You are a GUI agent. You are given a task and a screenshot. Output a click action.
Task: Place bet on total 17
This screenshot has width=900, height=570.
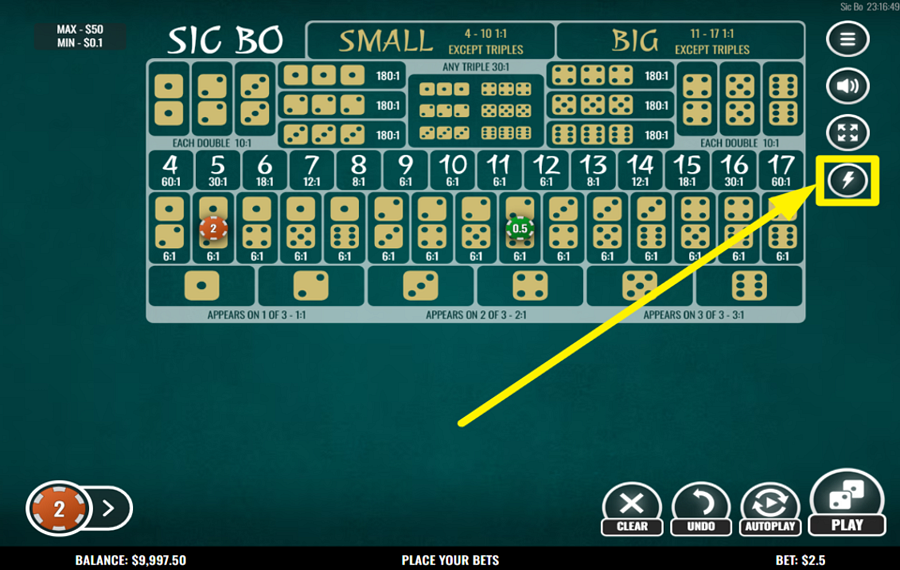pyautogui.click(x=781, y=170)
